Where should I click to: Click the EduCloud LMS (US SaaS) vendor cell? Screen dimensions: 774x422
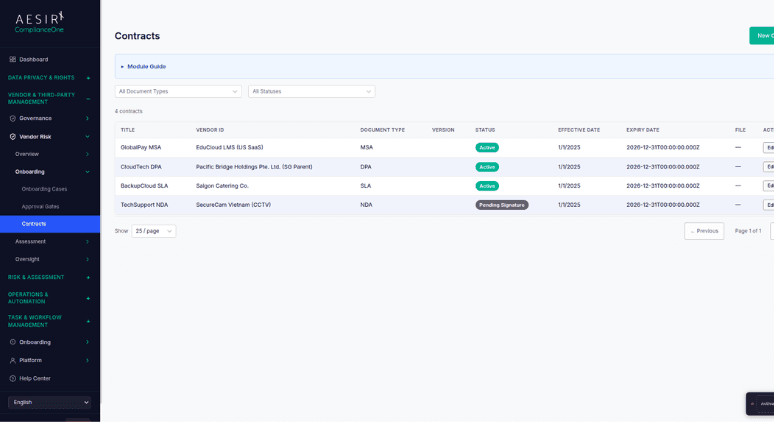230,148
